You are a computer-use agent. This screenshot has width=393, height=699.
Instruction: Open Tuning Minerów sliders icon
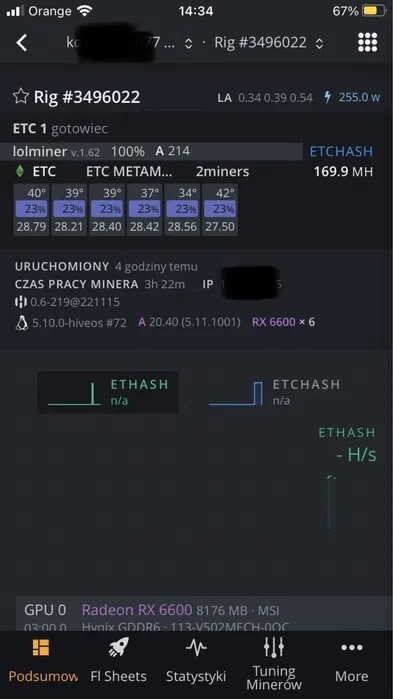(x=274, y=647)
